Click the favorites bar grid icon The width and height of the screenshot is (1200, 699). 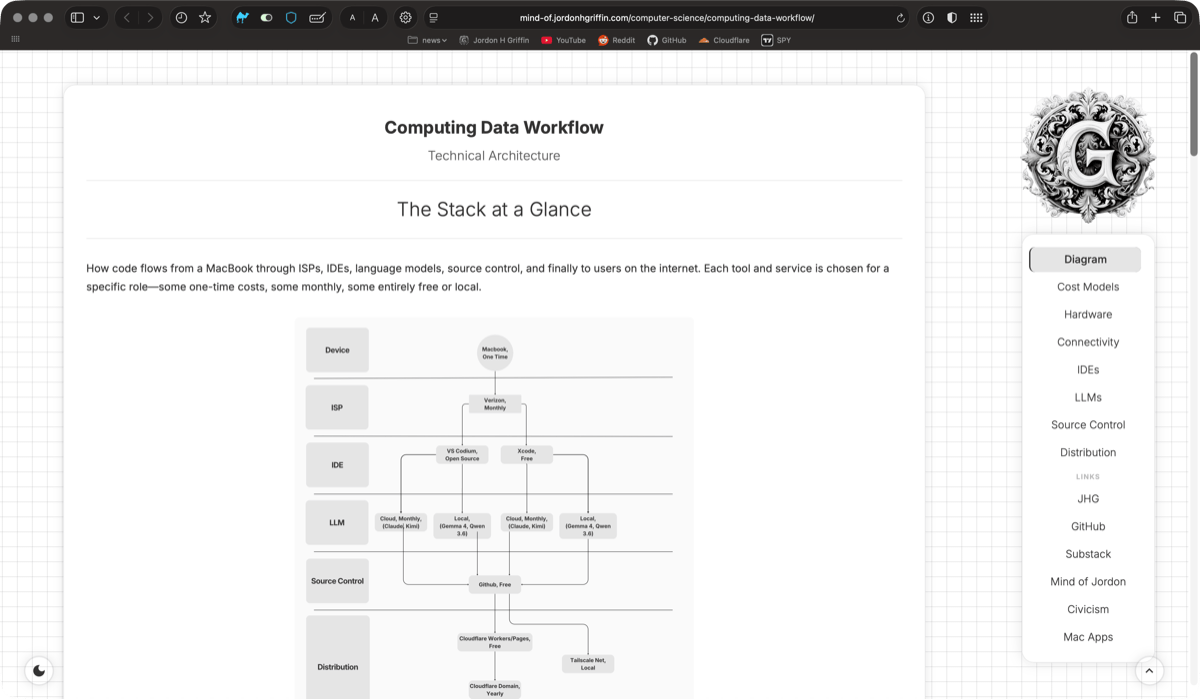tap(15, 39)
